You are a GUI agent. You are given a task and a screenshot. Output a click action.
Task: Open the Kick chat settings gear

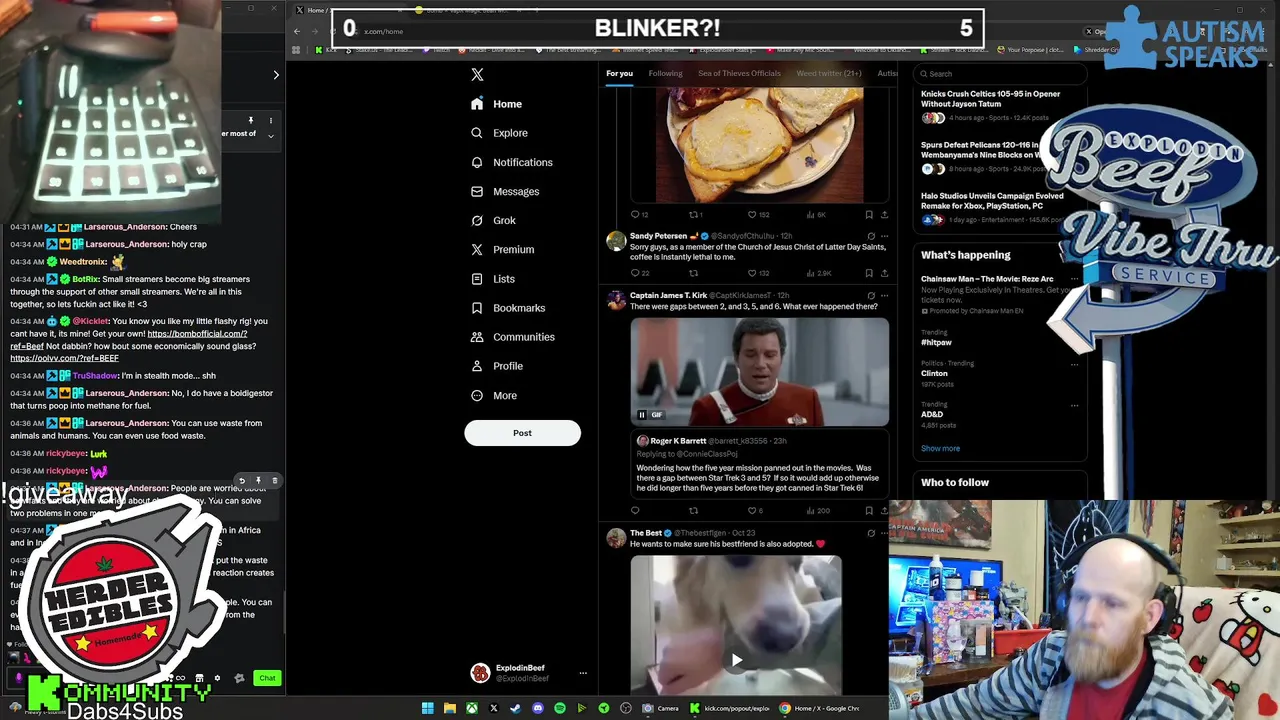pyautogui.click(x=217, y=678)
